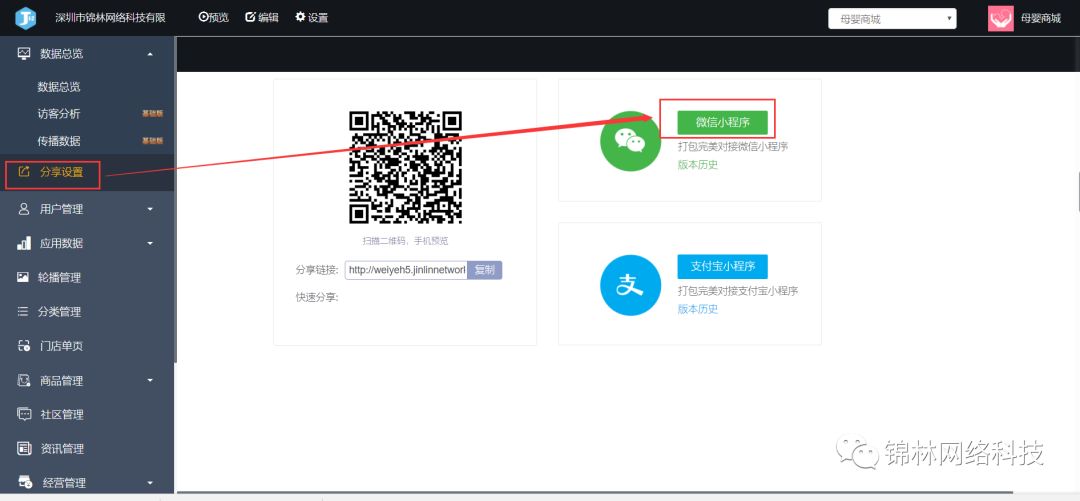Expand the 商品管理 section arrow
This screenshot has height=501, width=1080.
(x=150, y=380)
